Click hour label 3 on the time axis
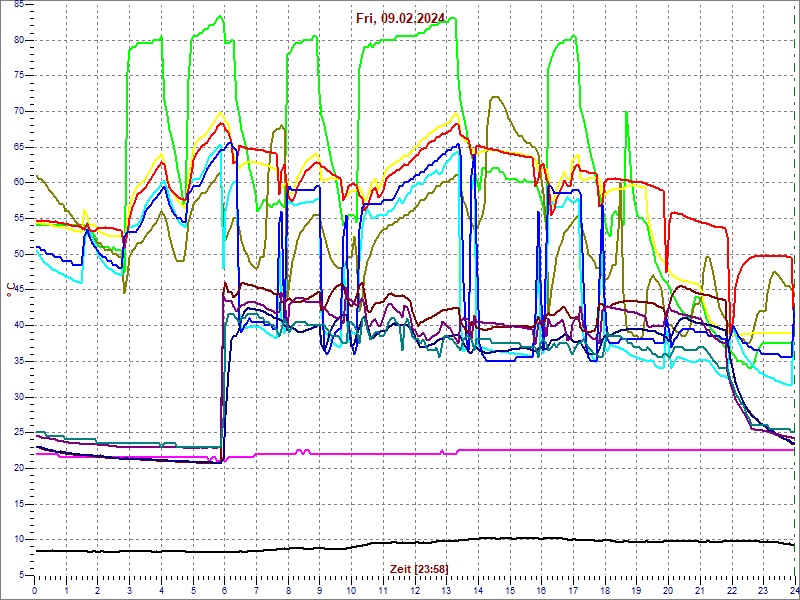 (130, 590)
